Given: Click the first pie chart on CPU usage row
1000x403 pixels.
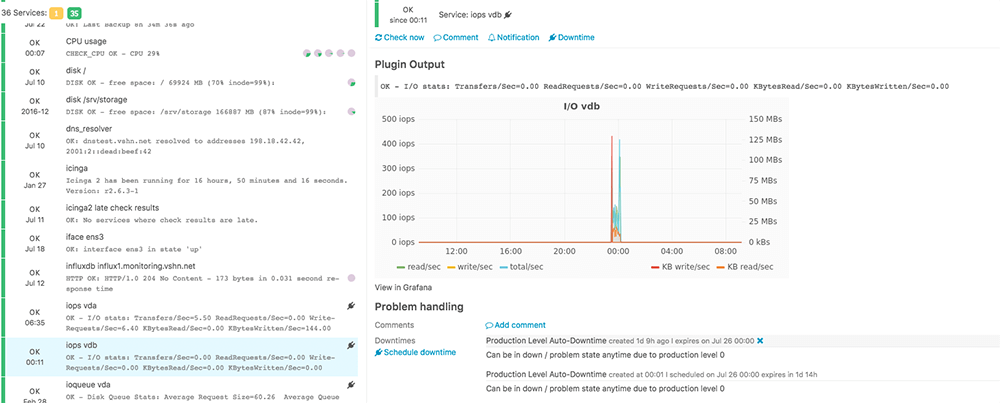Looking at the screenshot, I should [x=307, y=53].
